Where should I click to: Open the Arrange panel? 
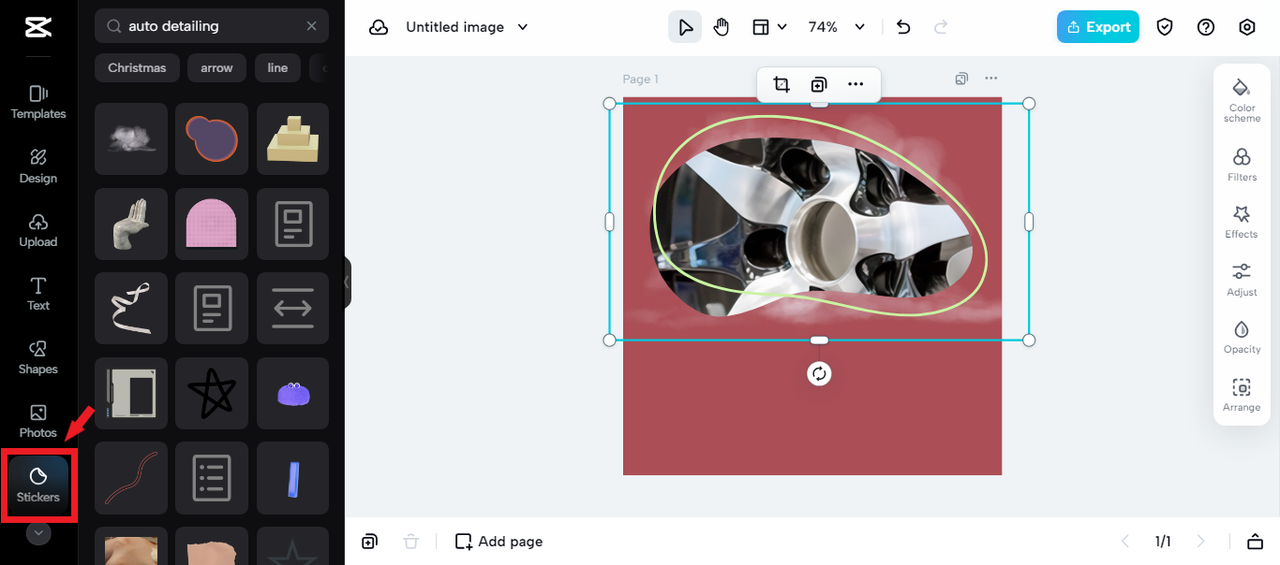click(1242, 395)
